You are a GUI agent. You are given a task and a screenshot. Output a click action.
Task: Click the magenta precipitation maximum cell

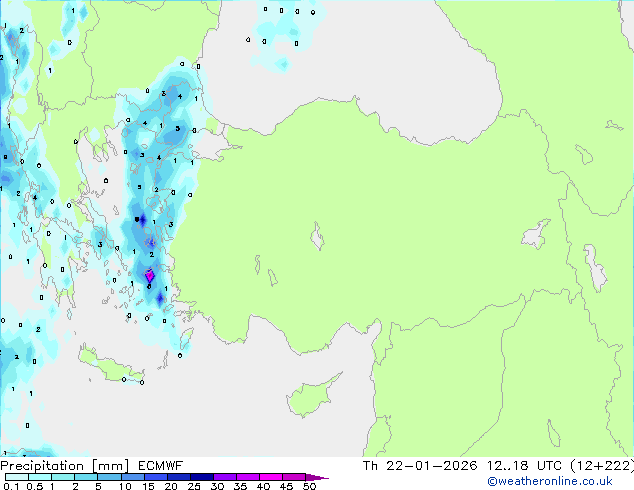(x=150, y=276)
